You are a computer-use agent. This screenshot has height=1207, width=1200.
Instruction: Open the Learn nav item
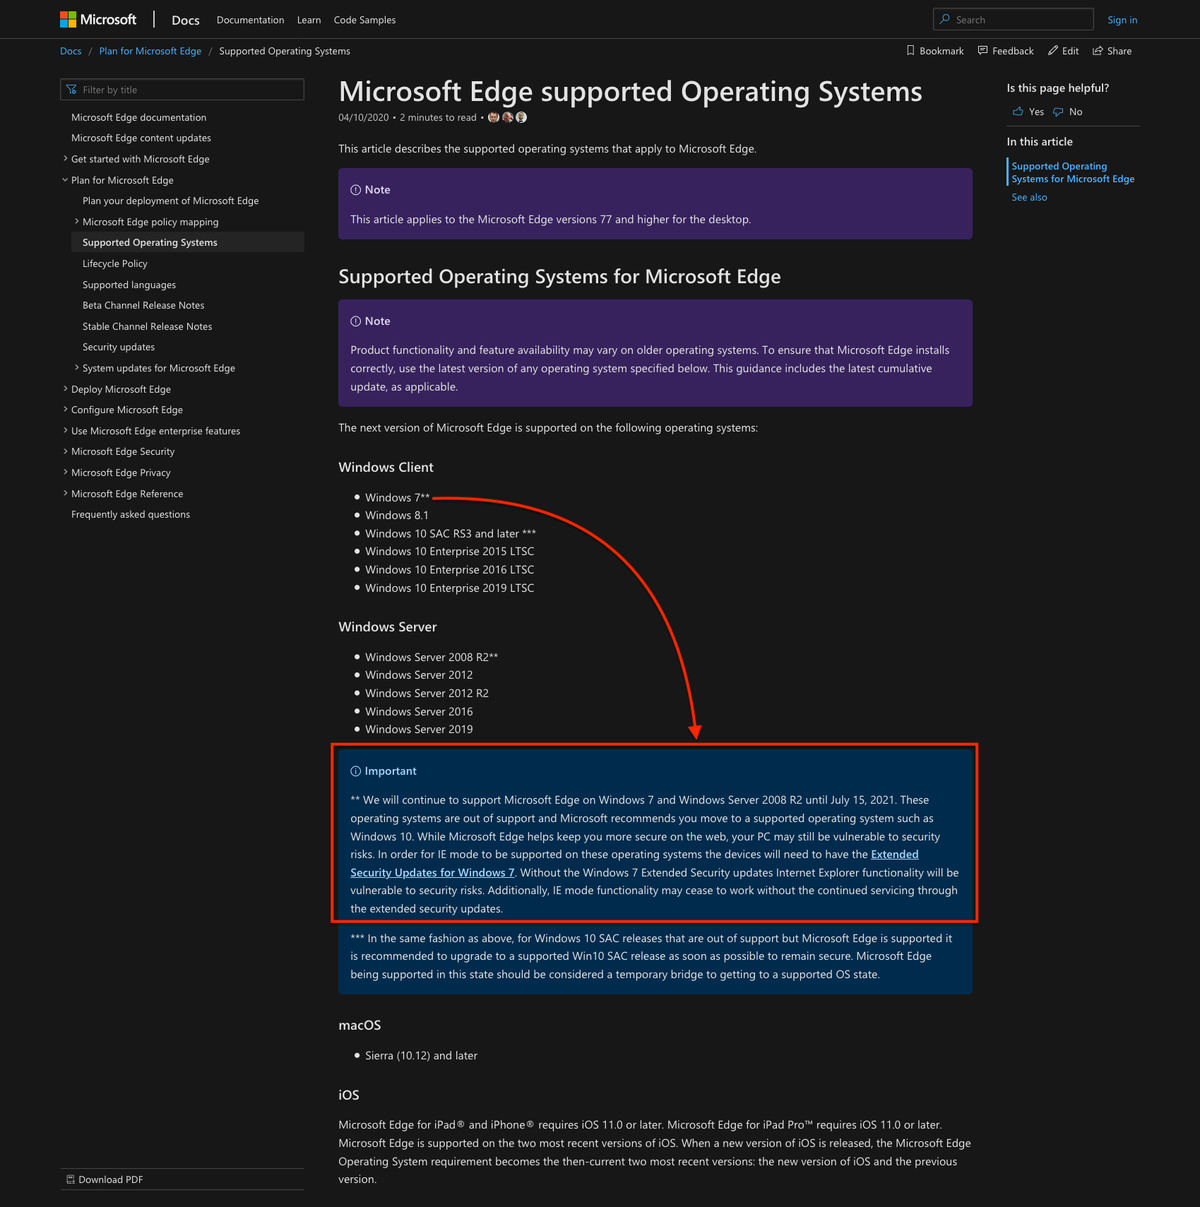click(309, 20)
